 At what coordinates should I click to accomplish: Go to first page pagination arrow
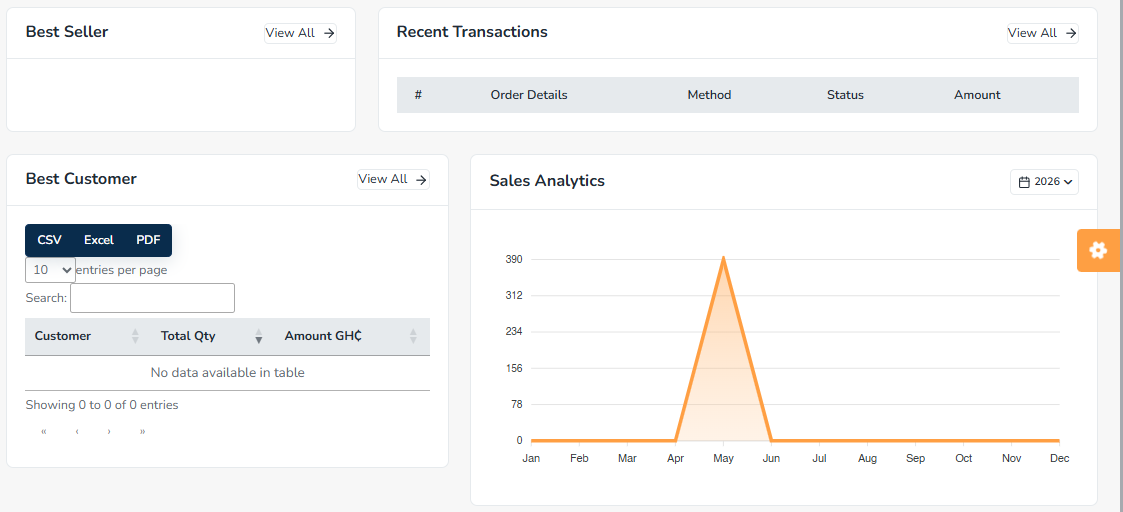(x=44, y=432)
